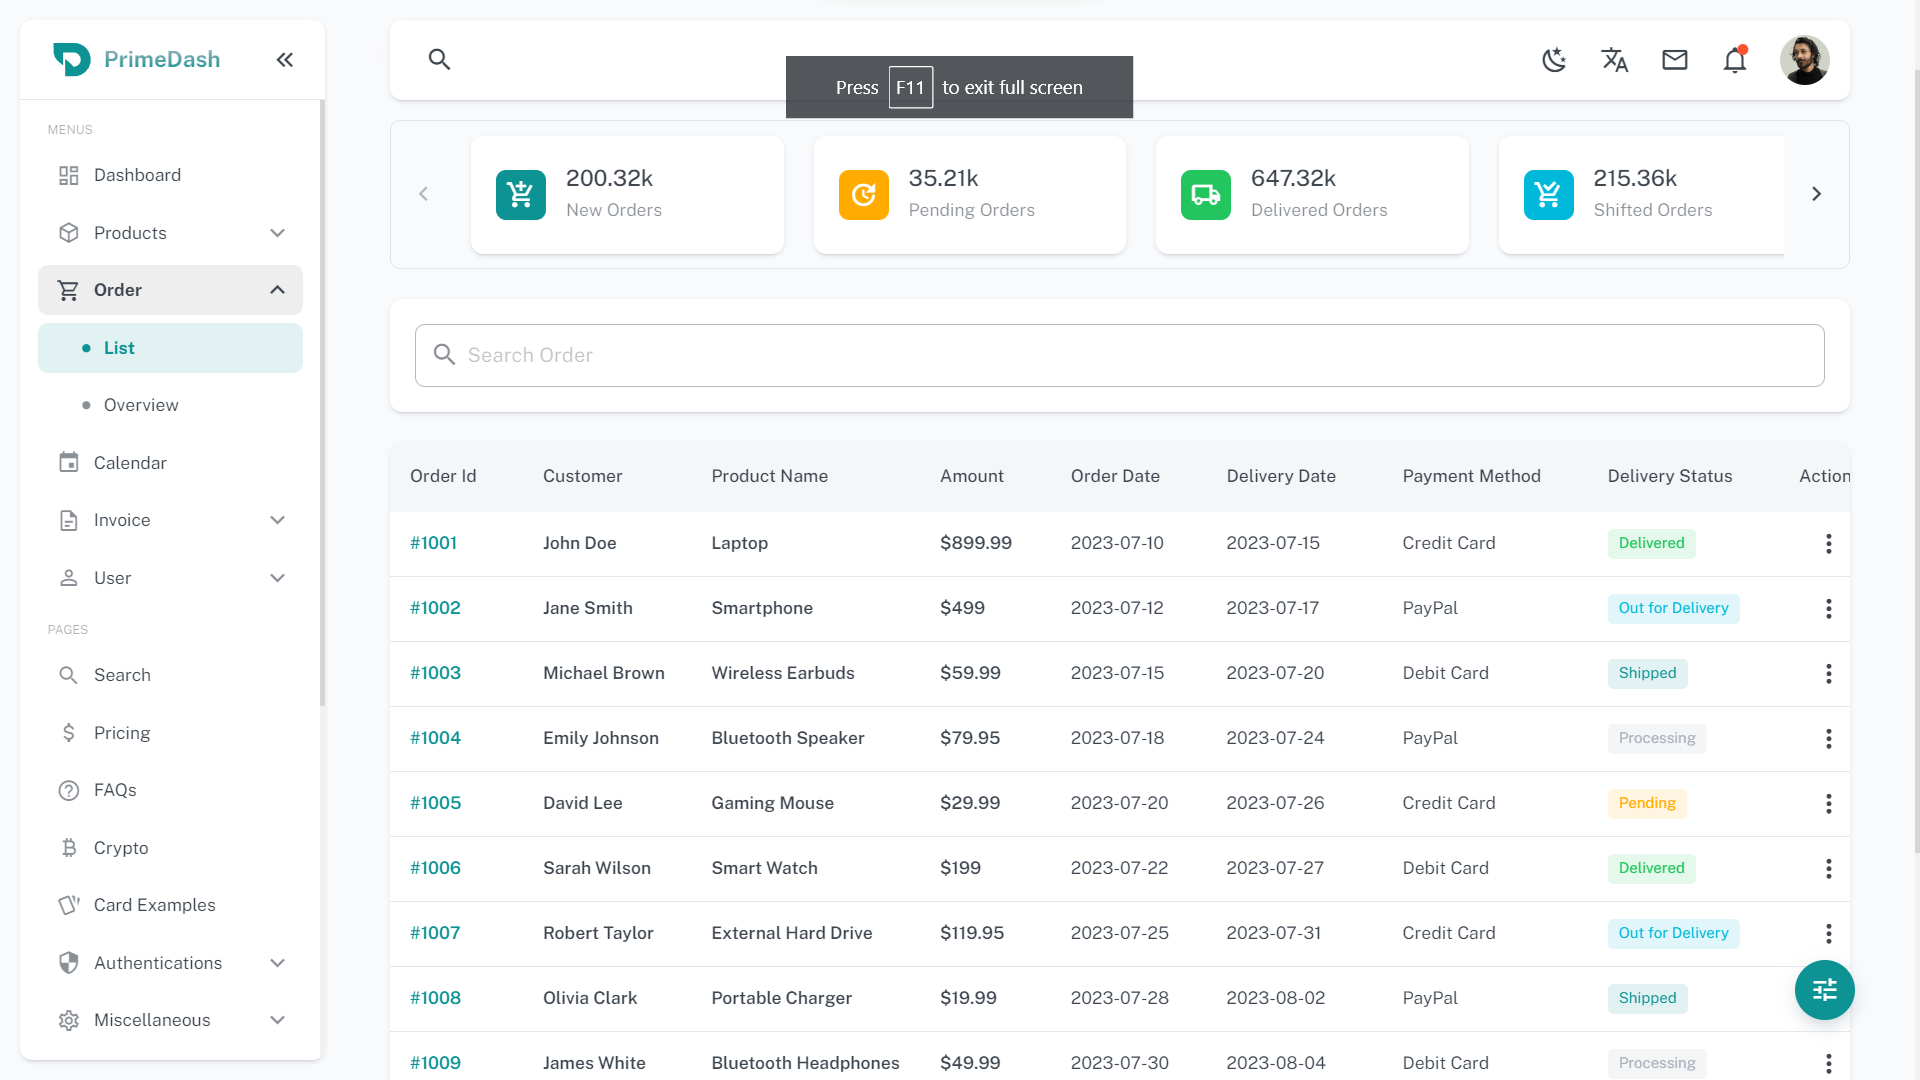Select Overview under Order
This screenshot has height=1080, width=1920.
[x=141, y=405]
